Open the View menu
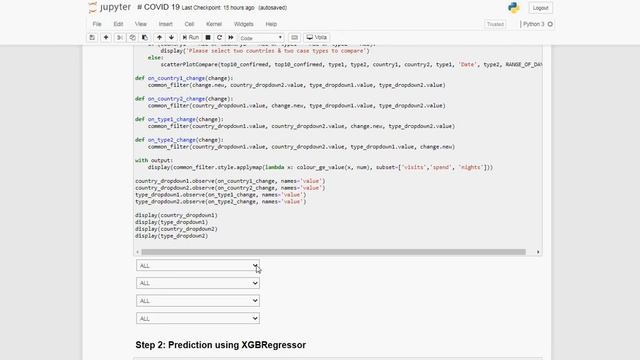This screenshot has width=640, height=360. 141,24
